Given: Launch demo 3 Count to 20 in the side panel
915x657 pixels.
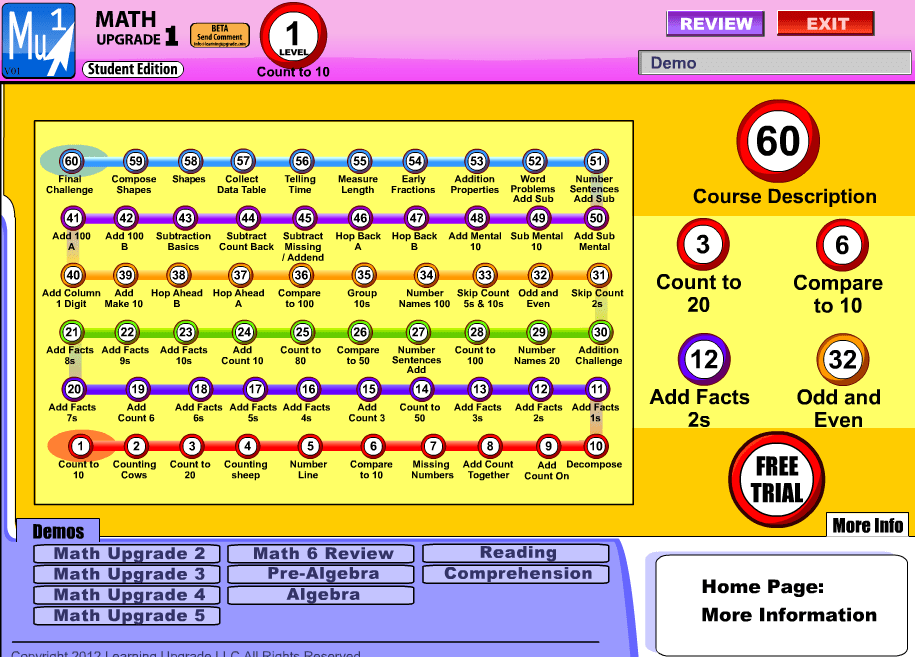Looking at the screenshot, I should [x=703, y=245].
